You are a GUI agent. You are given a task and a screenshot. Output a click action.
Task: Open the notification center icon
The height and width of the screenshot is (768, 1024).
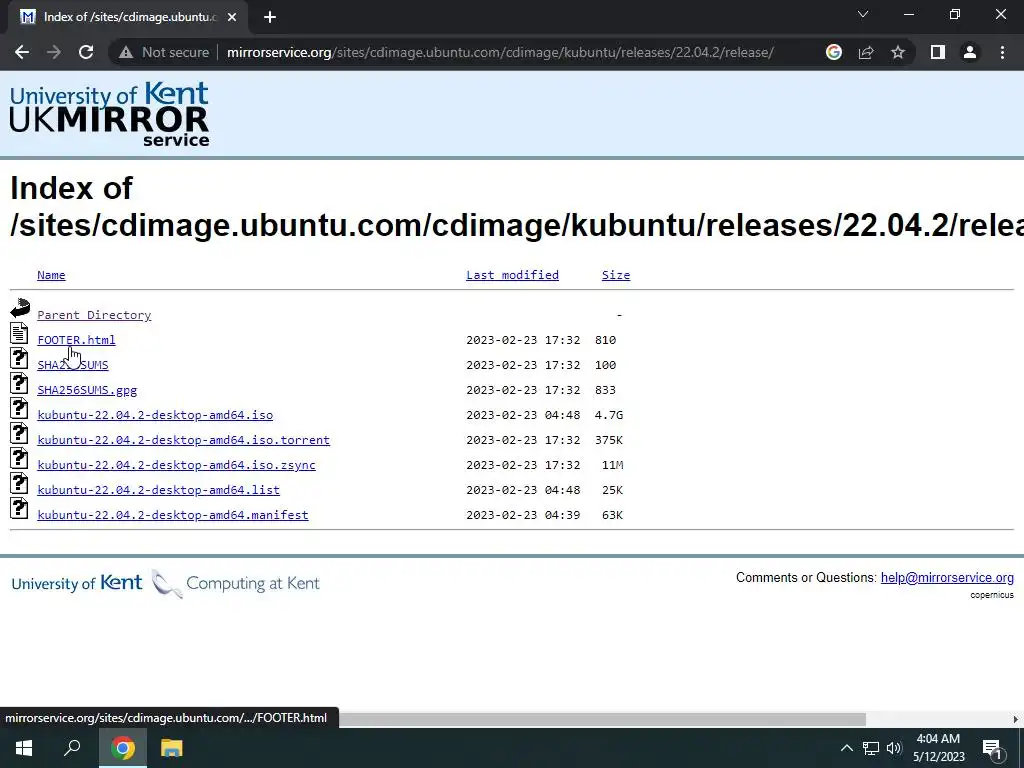pyautogui.click(x=992, y=748)
